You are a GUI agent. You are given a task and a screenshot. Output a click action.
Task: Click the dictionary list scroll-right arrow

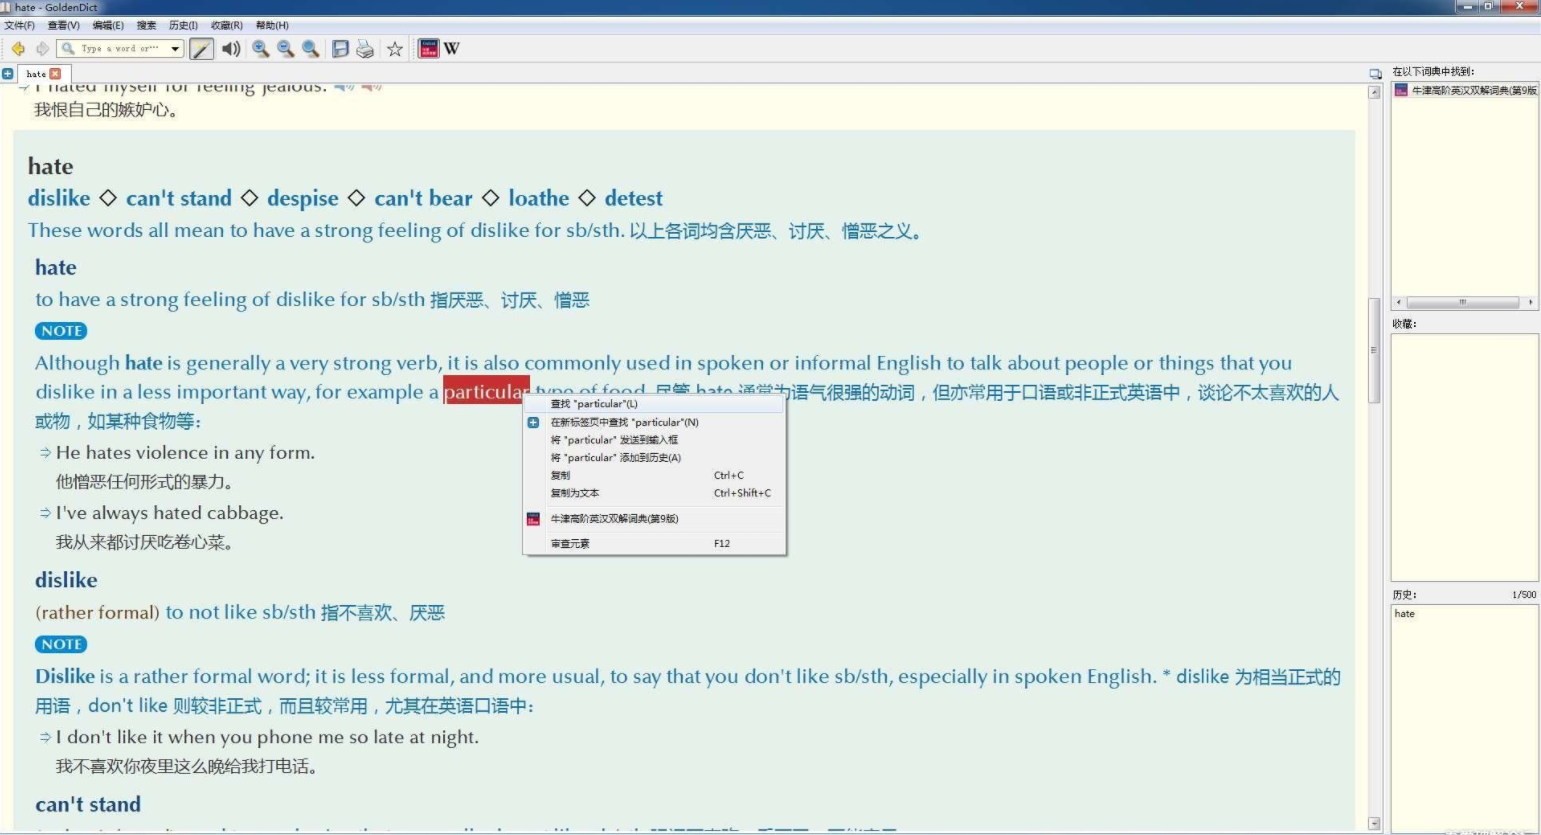coord(1531,302)
